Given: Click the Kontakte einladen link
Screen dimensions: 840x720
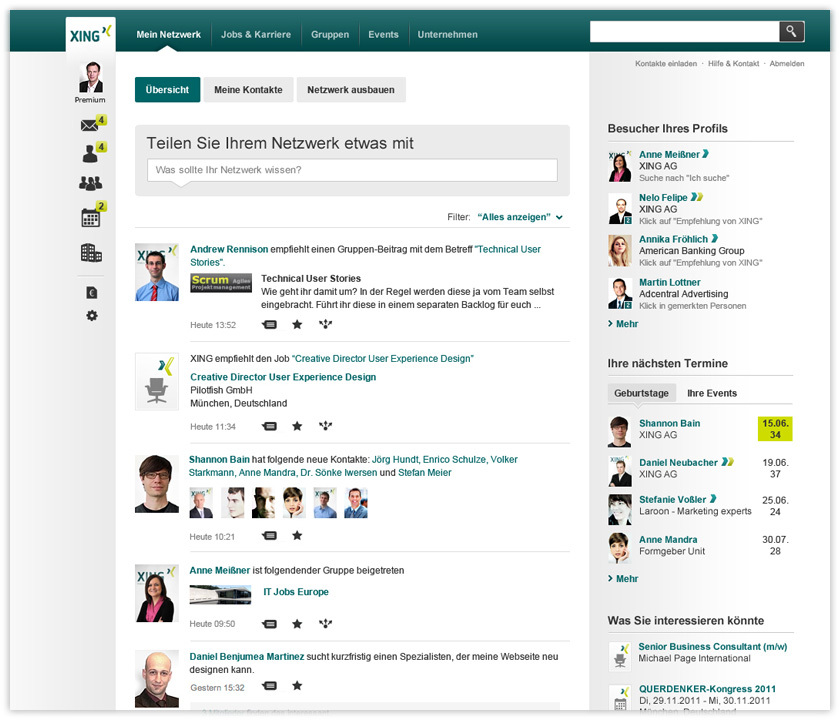Looking at the screenshot, I should pos(666,63).
